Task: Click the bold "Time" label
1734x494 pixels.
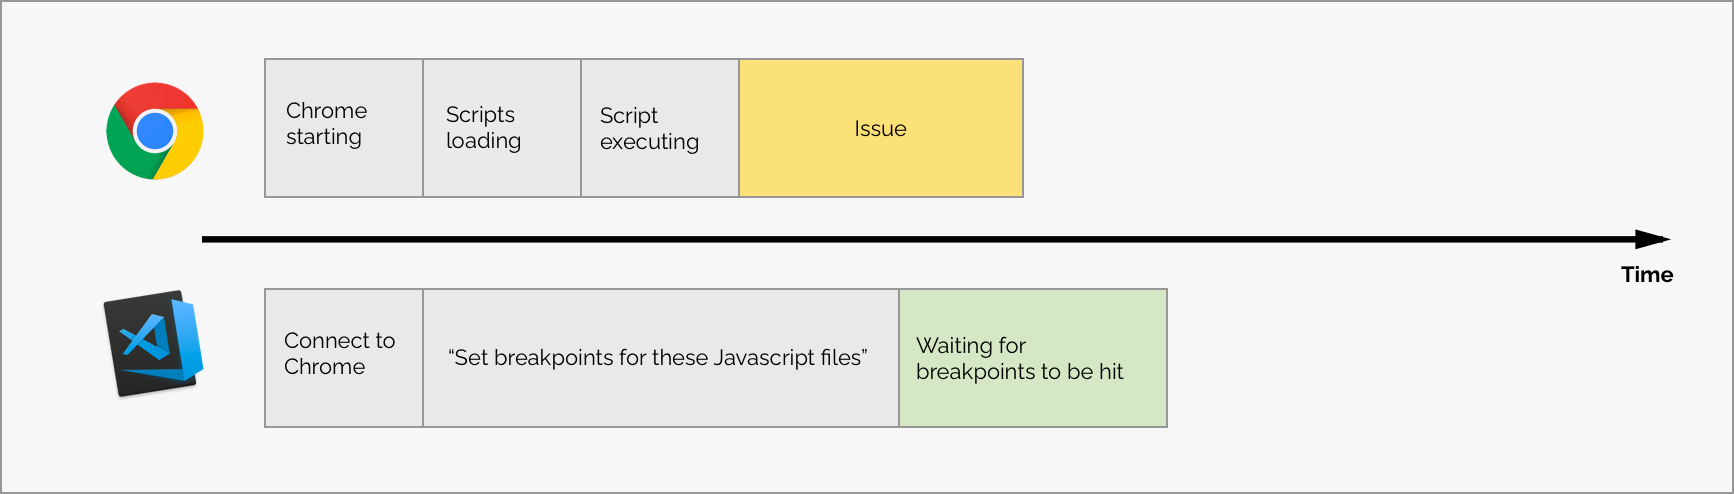Action: (1646, 275)
